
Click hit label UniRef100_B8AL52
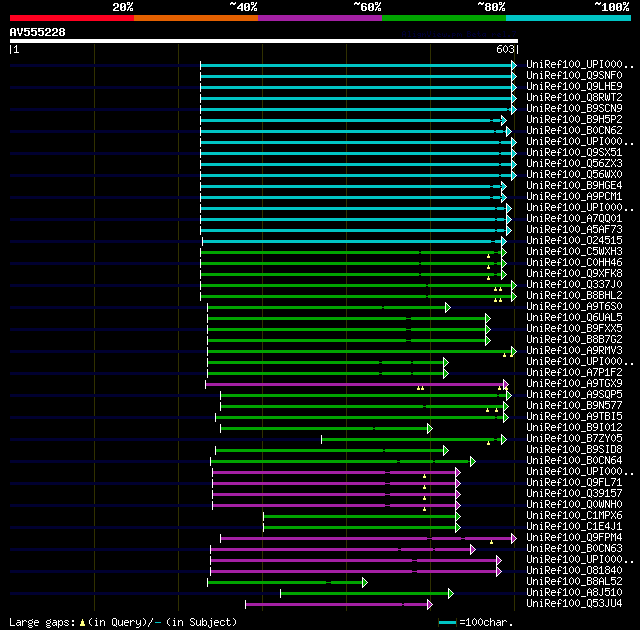(574, 582)
